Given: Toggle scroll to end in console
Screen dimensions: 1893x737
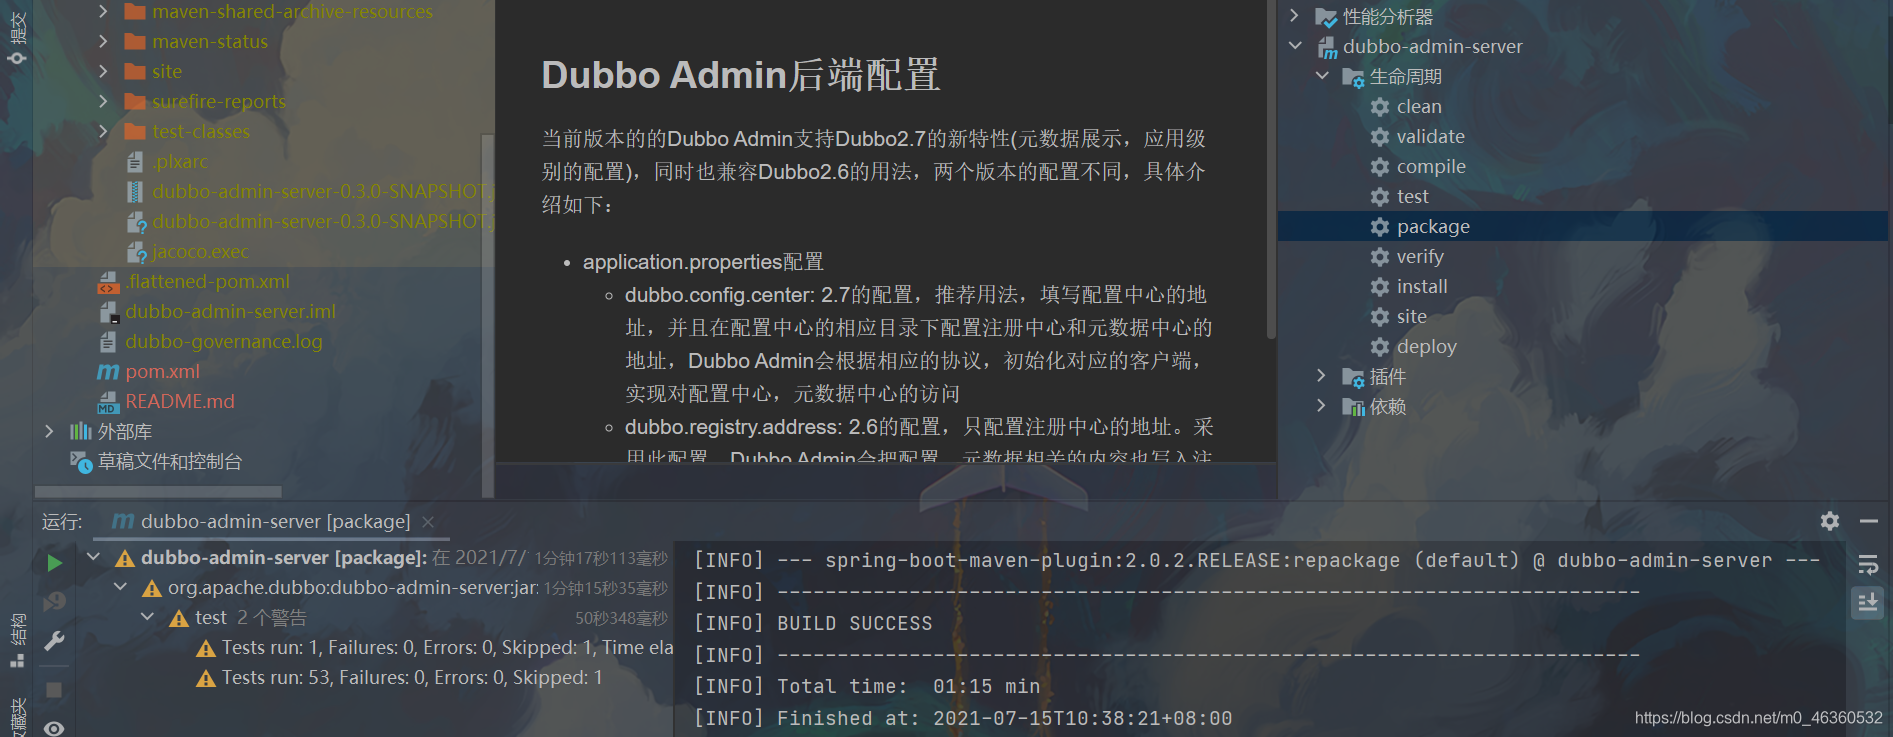Looking at the screenshot, I should pyautogui.click(x=1868, y=602).
